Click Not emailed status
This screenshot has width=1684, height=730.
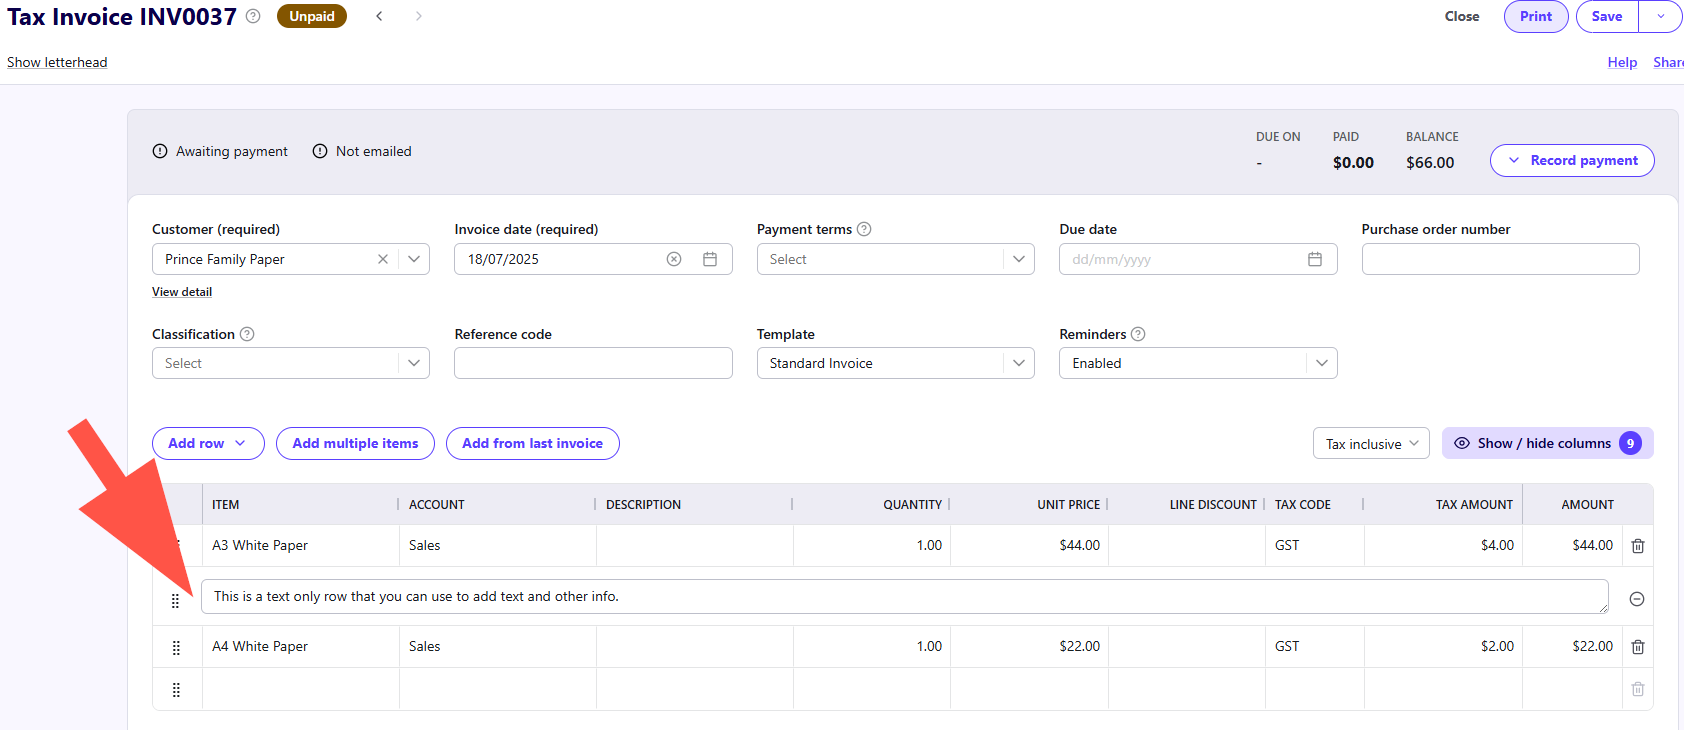tap(362, 151)
